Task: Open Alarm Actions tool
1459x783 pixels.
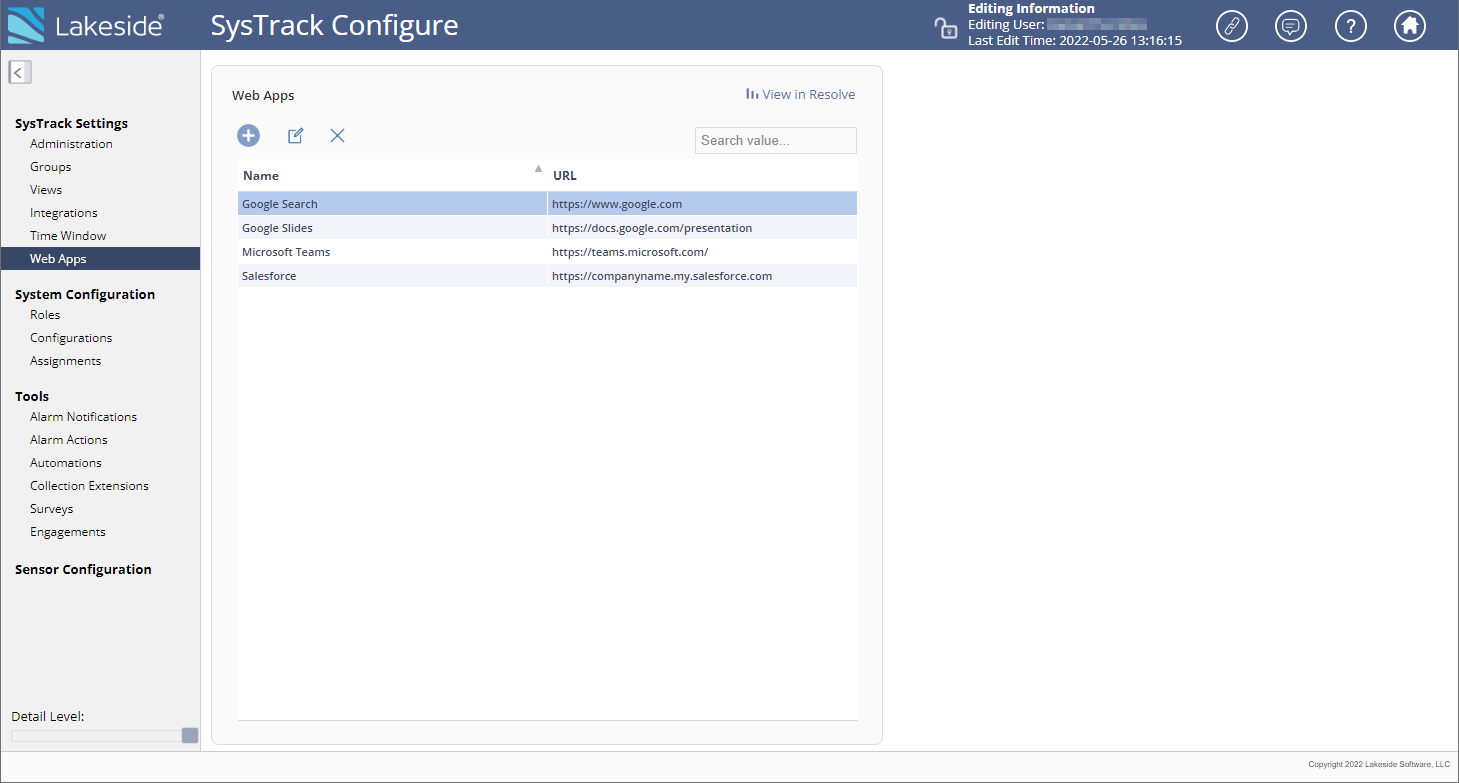Action: (68, 440)
